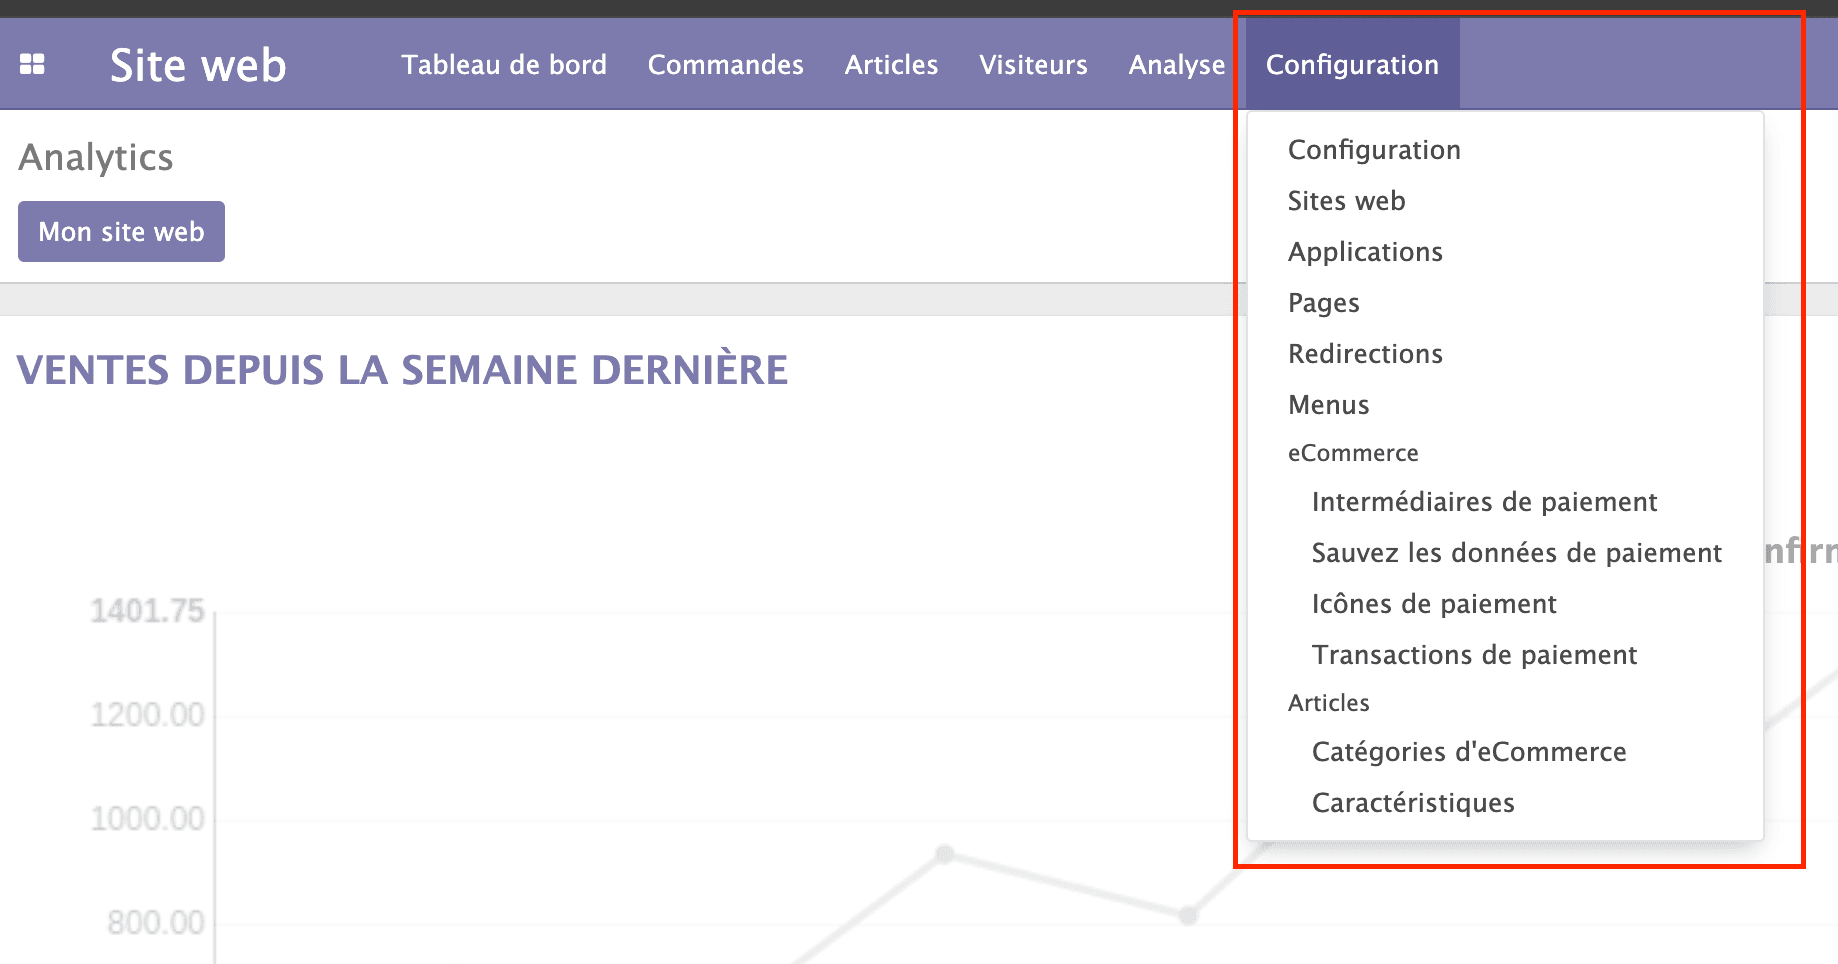Image resolution: width=1838 pixels, height=964 pixels.
Task: Select Redirections from the menu
Action: point(1364,353)
